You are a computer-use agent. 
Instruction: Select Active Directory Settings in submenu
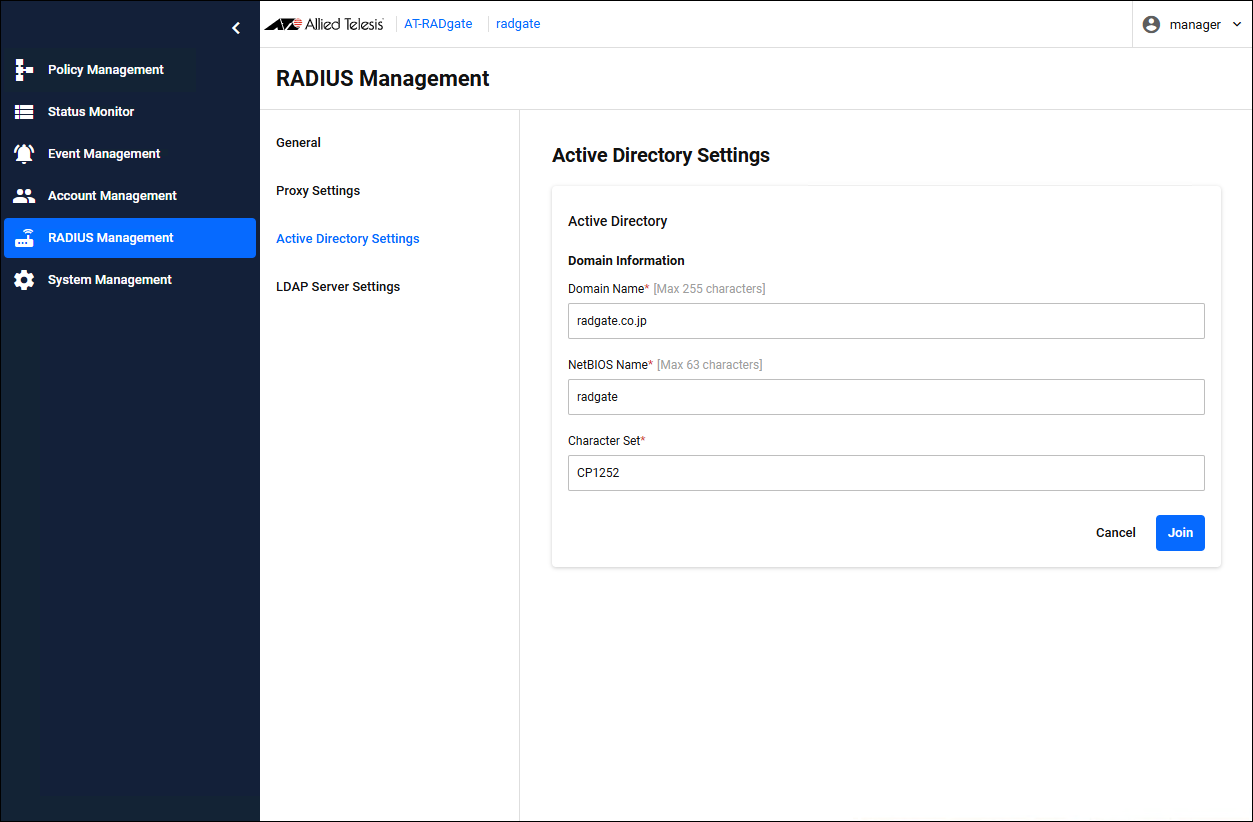(x=348, y=239)
